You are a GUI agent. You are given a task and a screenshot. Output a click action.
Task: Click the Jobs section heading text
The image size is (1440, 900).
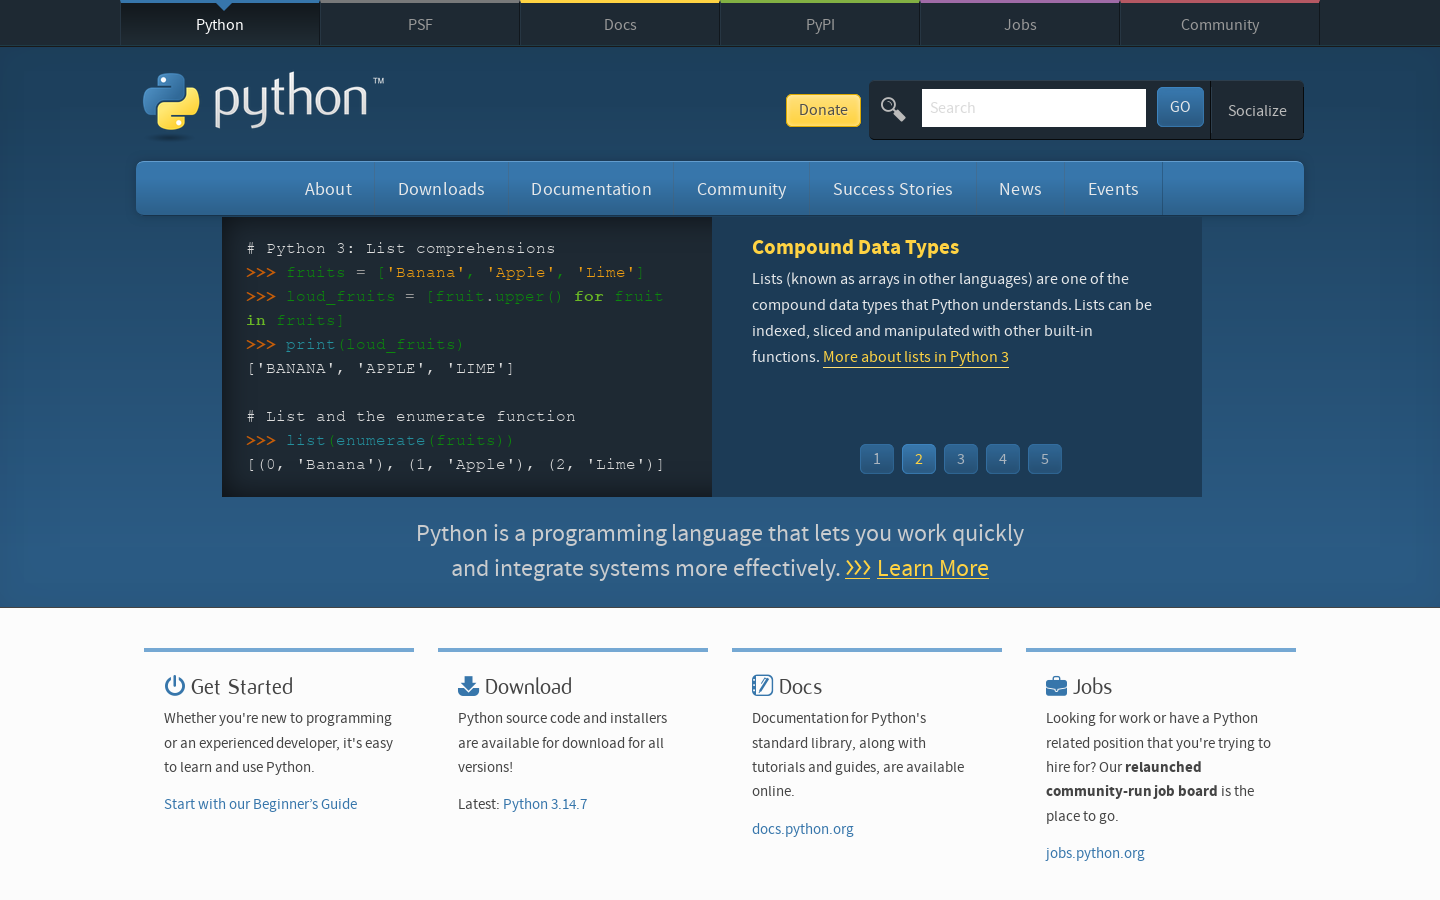(x=1092, y=686)
